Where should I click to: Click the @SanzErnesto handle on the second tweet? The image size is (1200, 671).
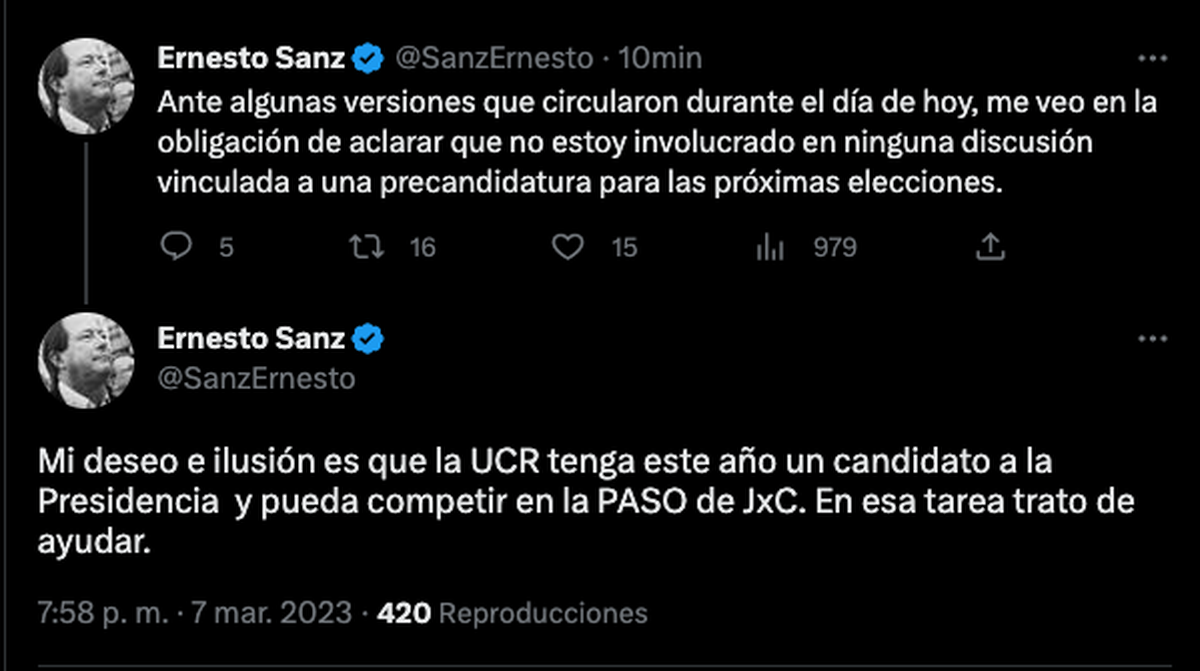pyautogui.click(x=256, y=379)
